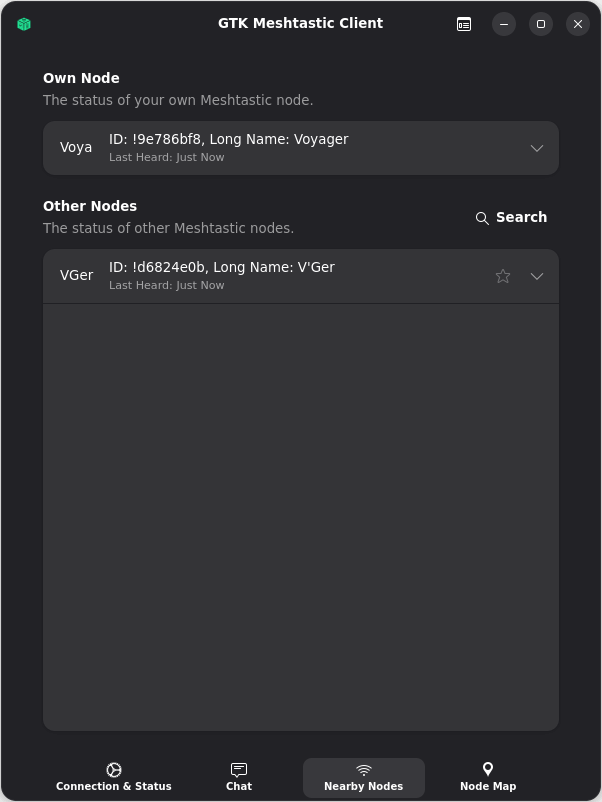
Task: Expand the V'Ger node row
Action: [x=537, y=275]
